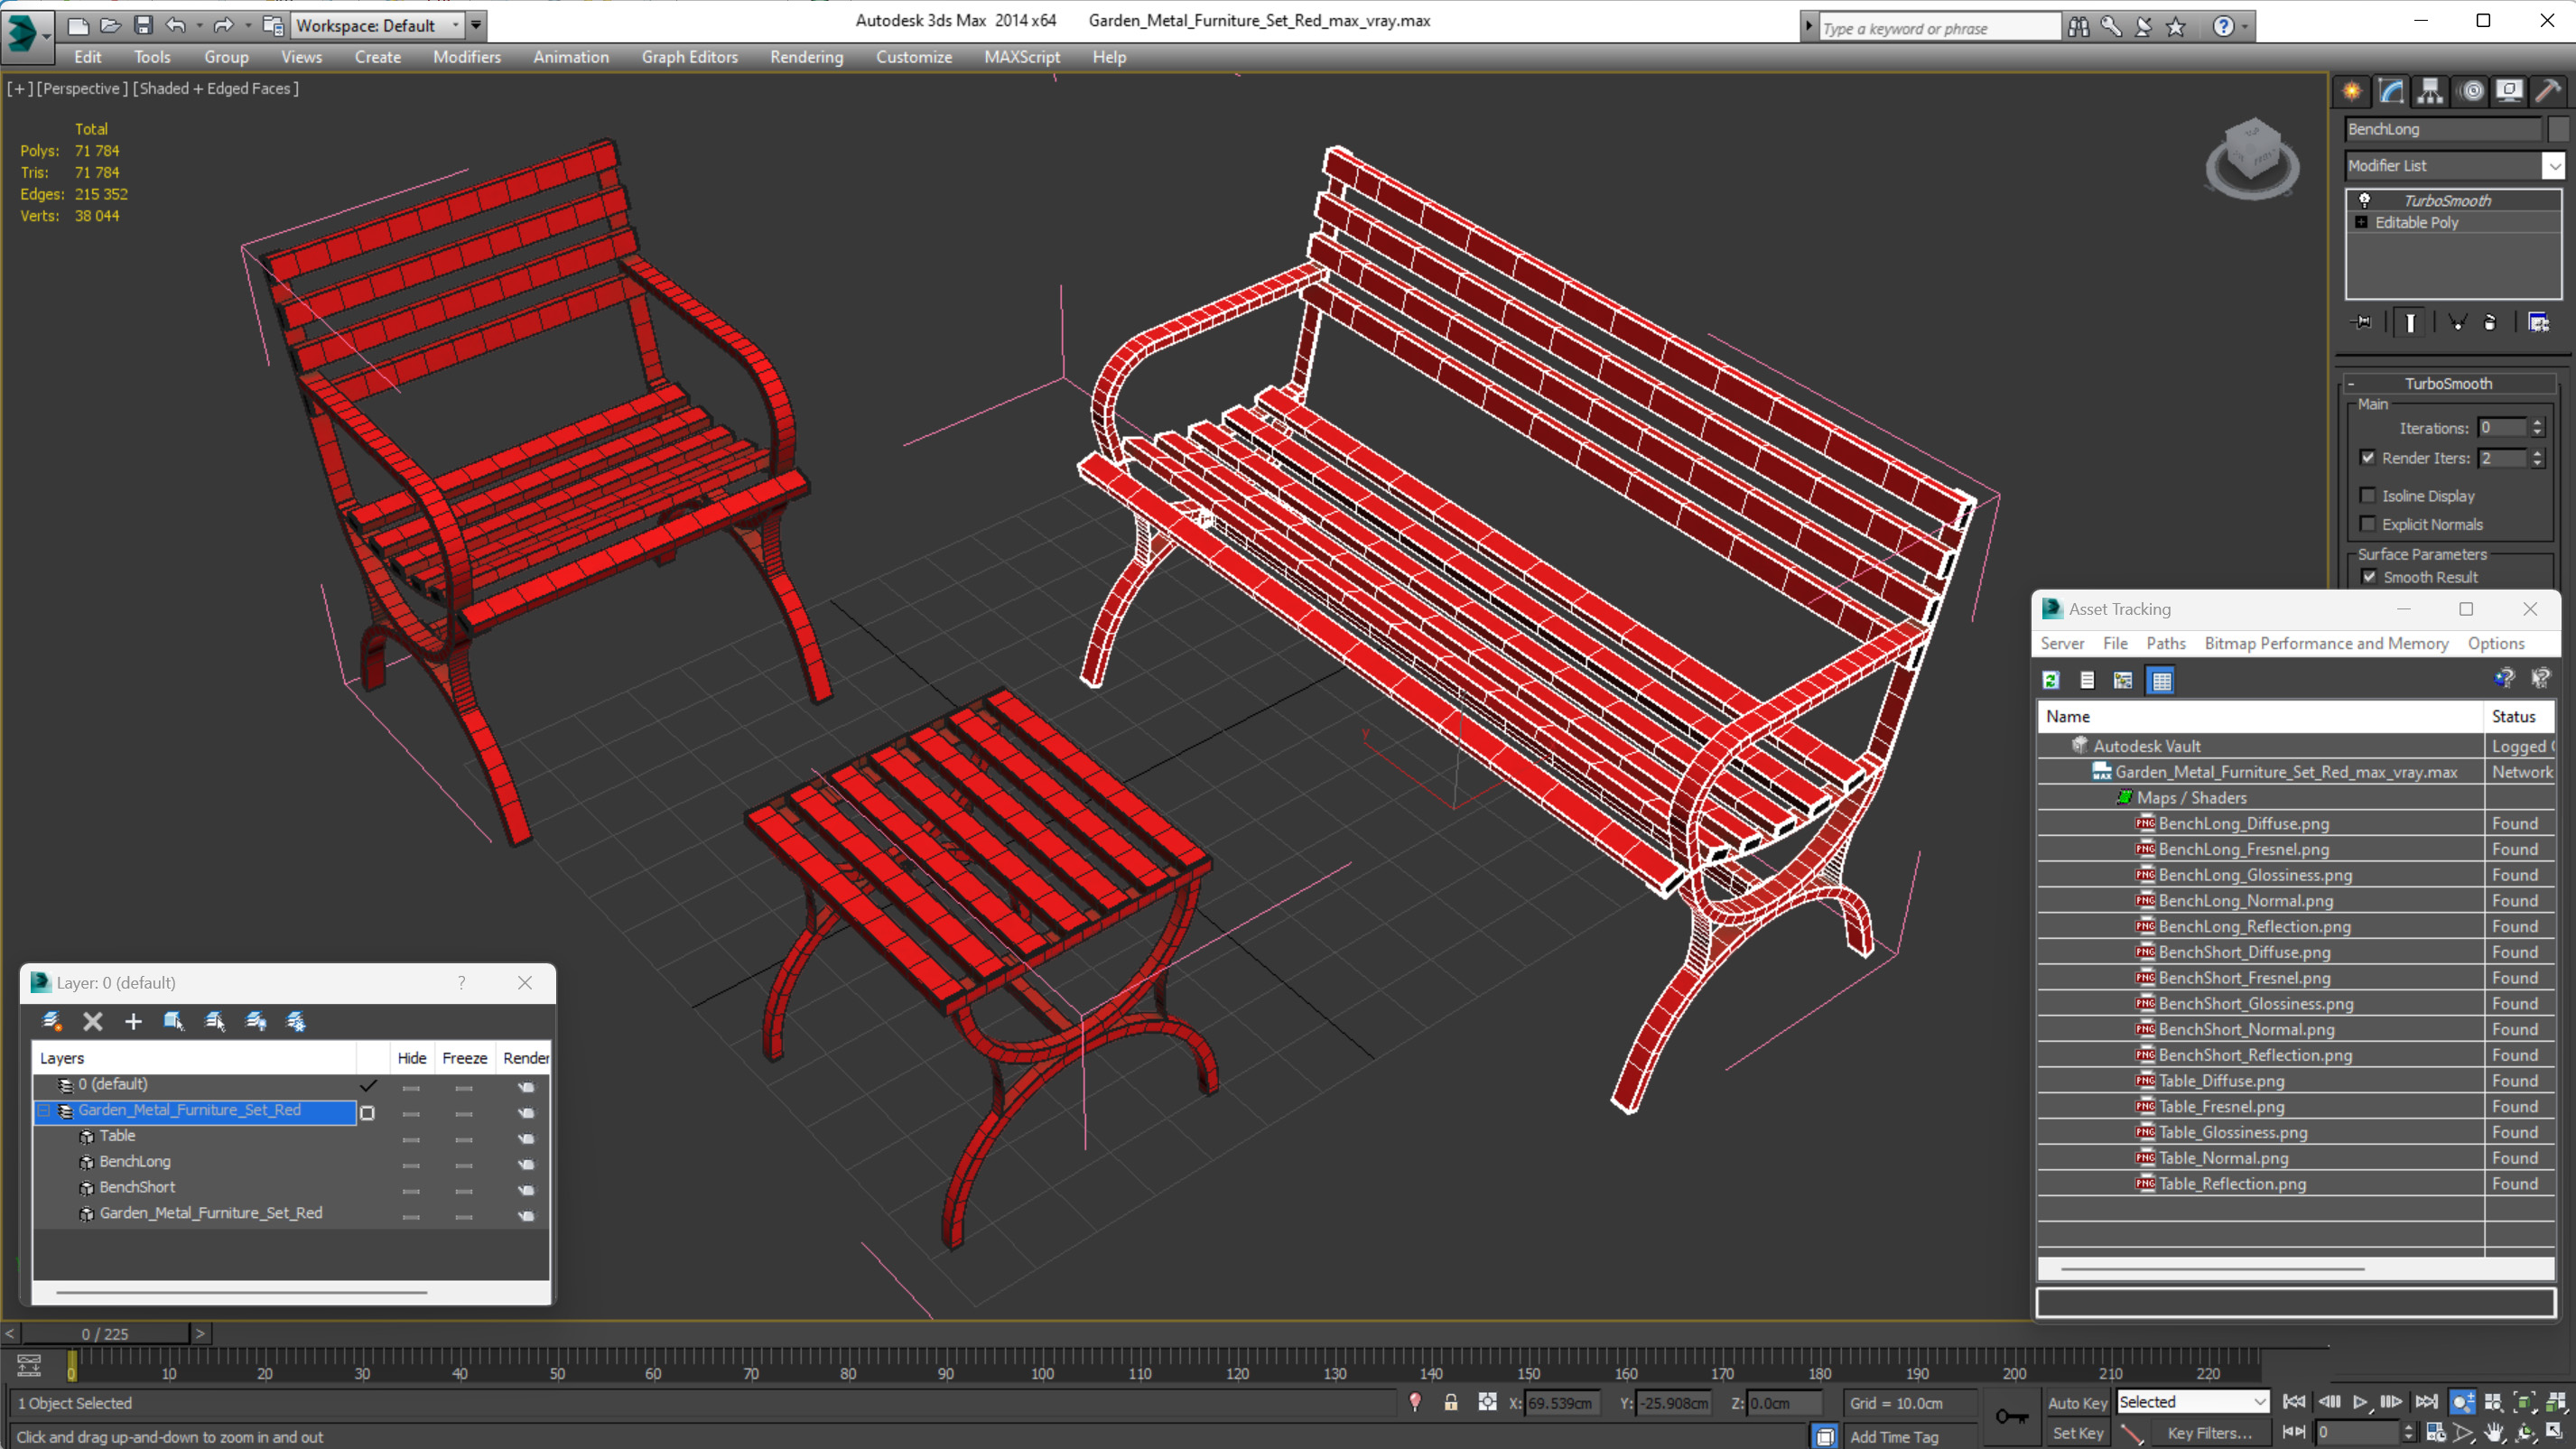The height and width of the screenshot is (1449, 2576).
Task: Toggle the selection lock padlock icon
Action: click(x=1451, y=1402)
